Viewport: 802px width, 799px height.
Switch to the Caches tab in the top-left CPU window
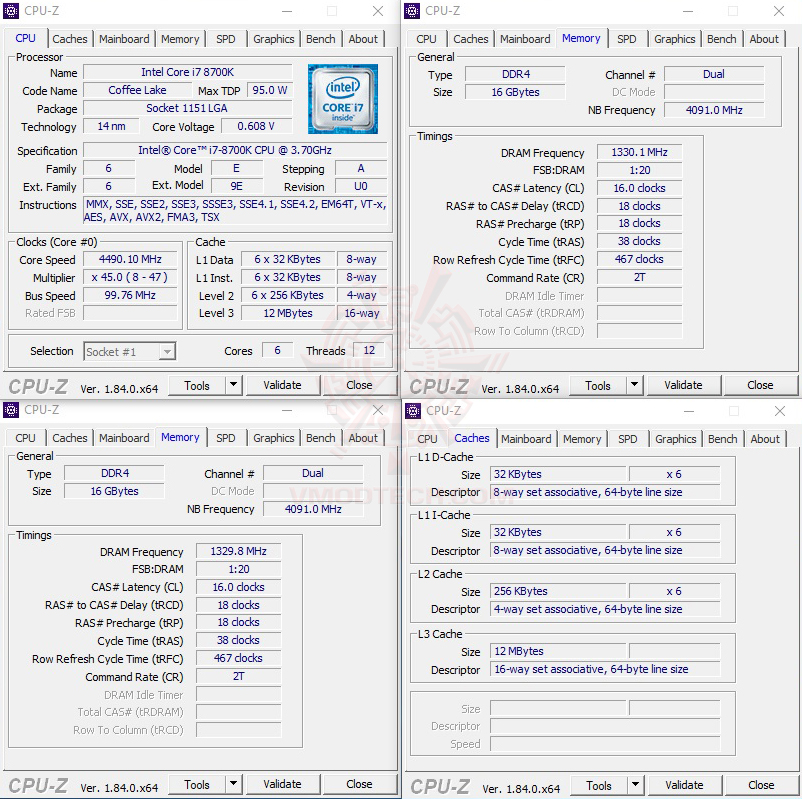pos(70,39)
